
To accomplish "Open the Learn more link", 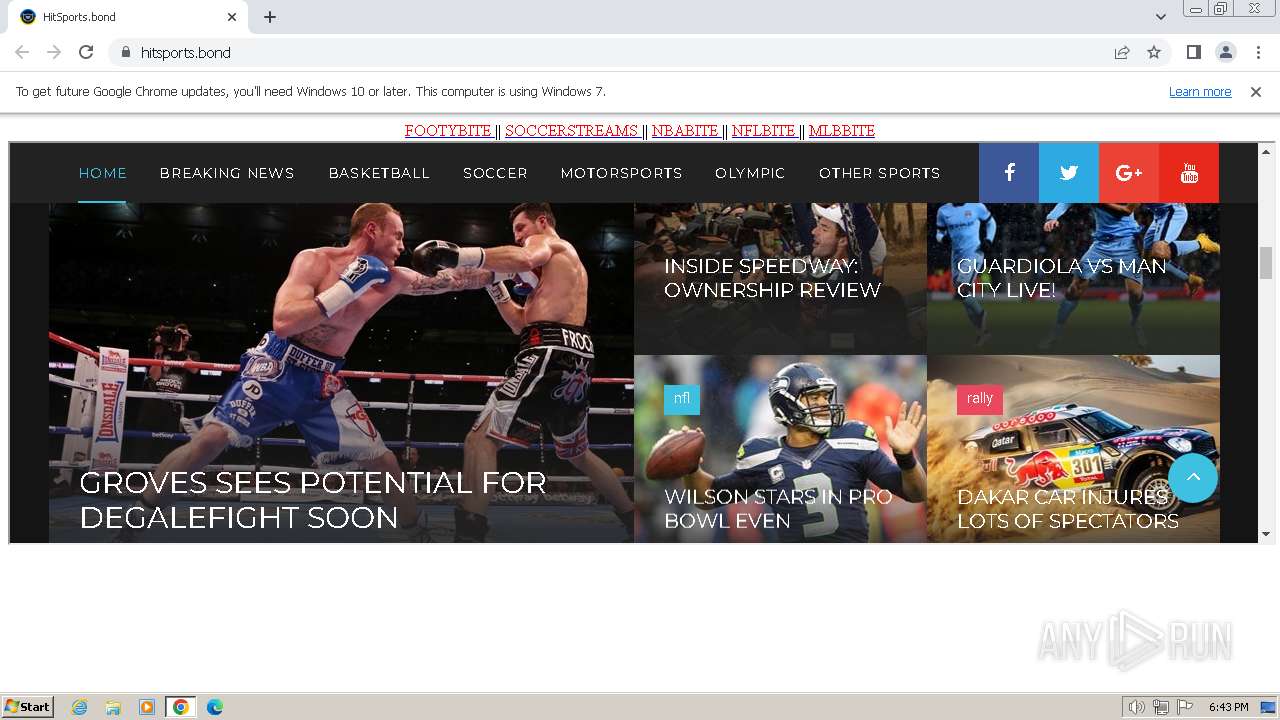I will pos(1200,91).
